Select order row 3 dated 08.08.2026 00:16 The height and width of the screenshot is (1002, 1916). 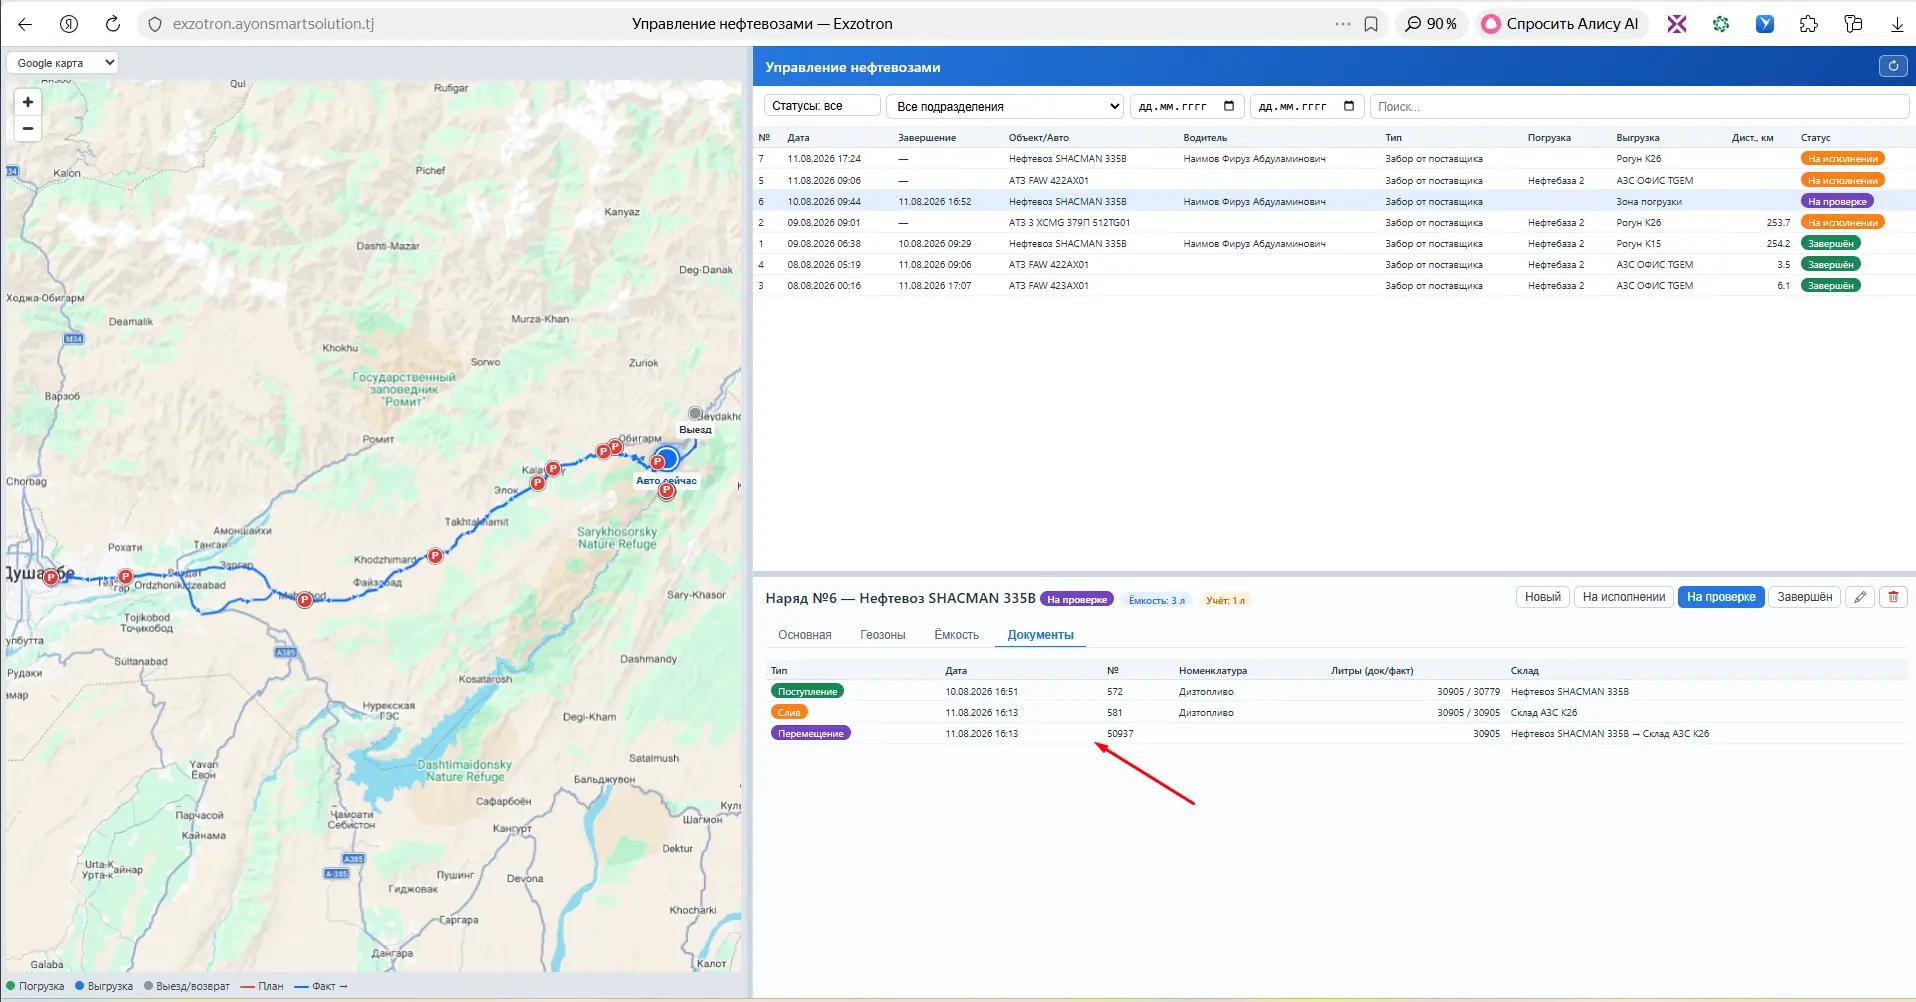tap(1332, 285)
